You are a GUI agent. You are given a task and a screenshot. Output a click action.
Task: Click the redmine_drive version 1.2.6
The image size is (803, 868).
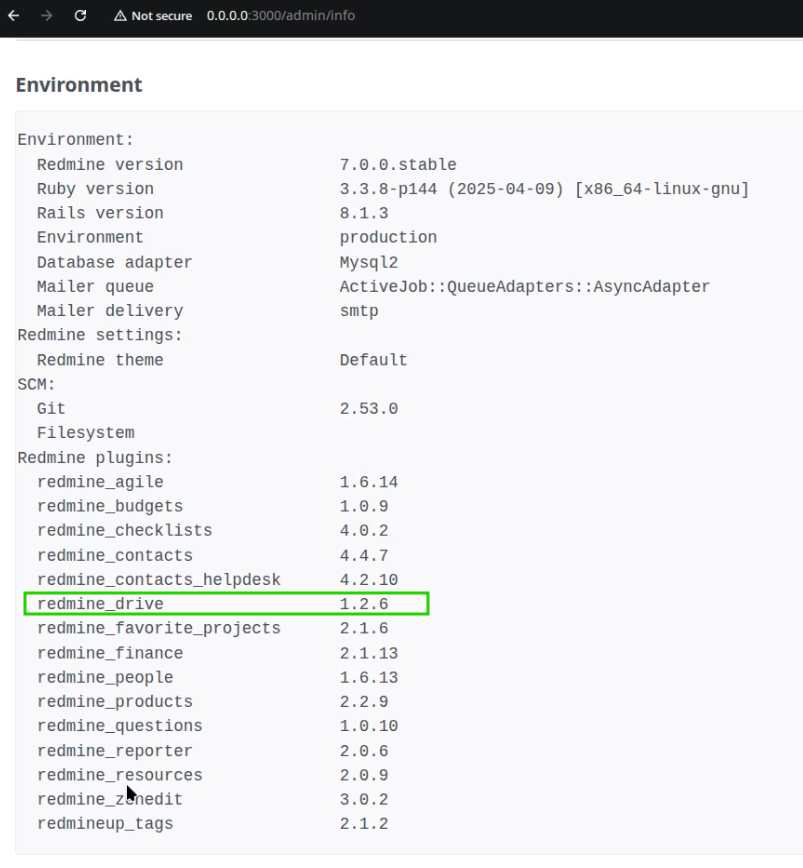[364, 604]
